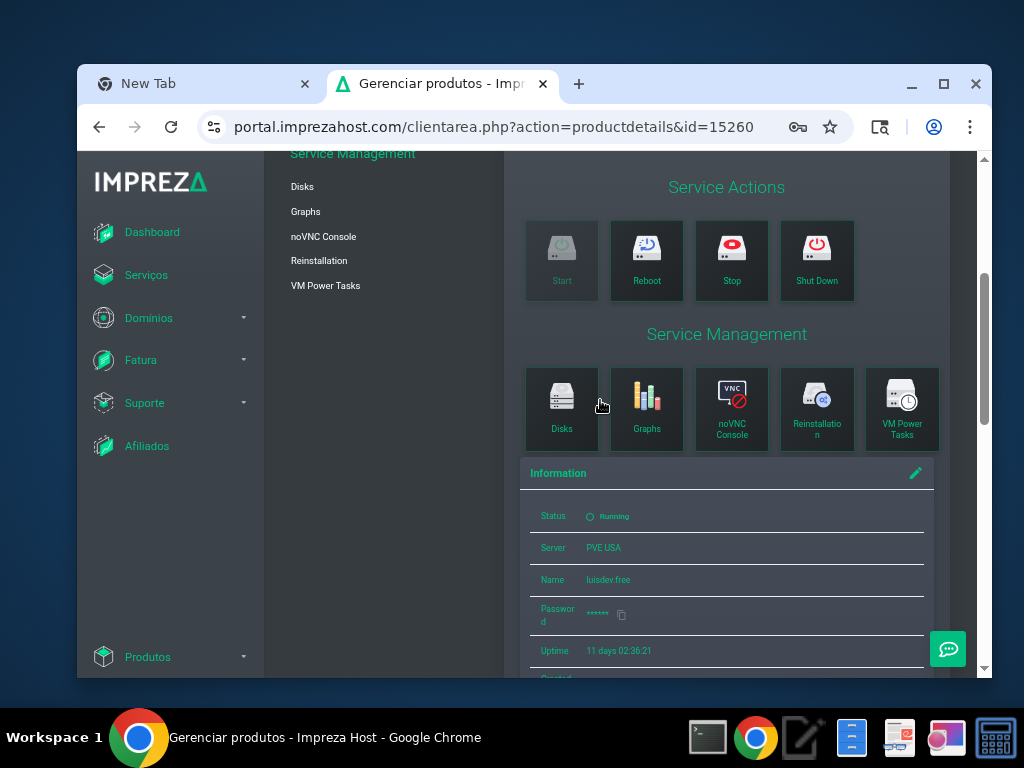Viewport: 1024px width, 768px height.
Task: Open the VM Power Tasks tile
Action: [x=902, y=409]
